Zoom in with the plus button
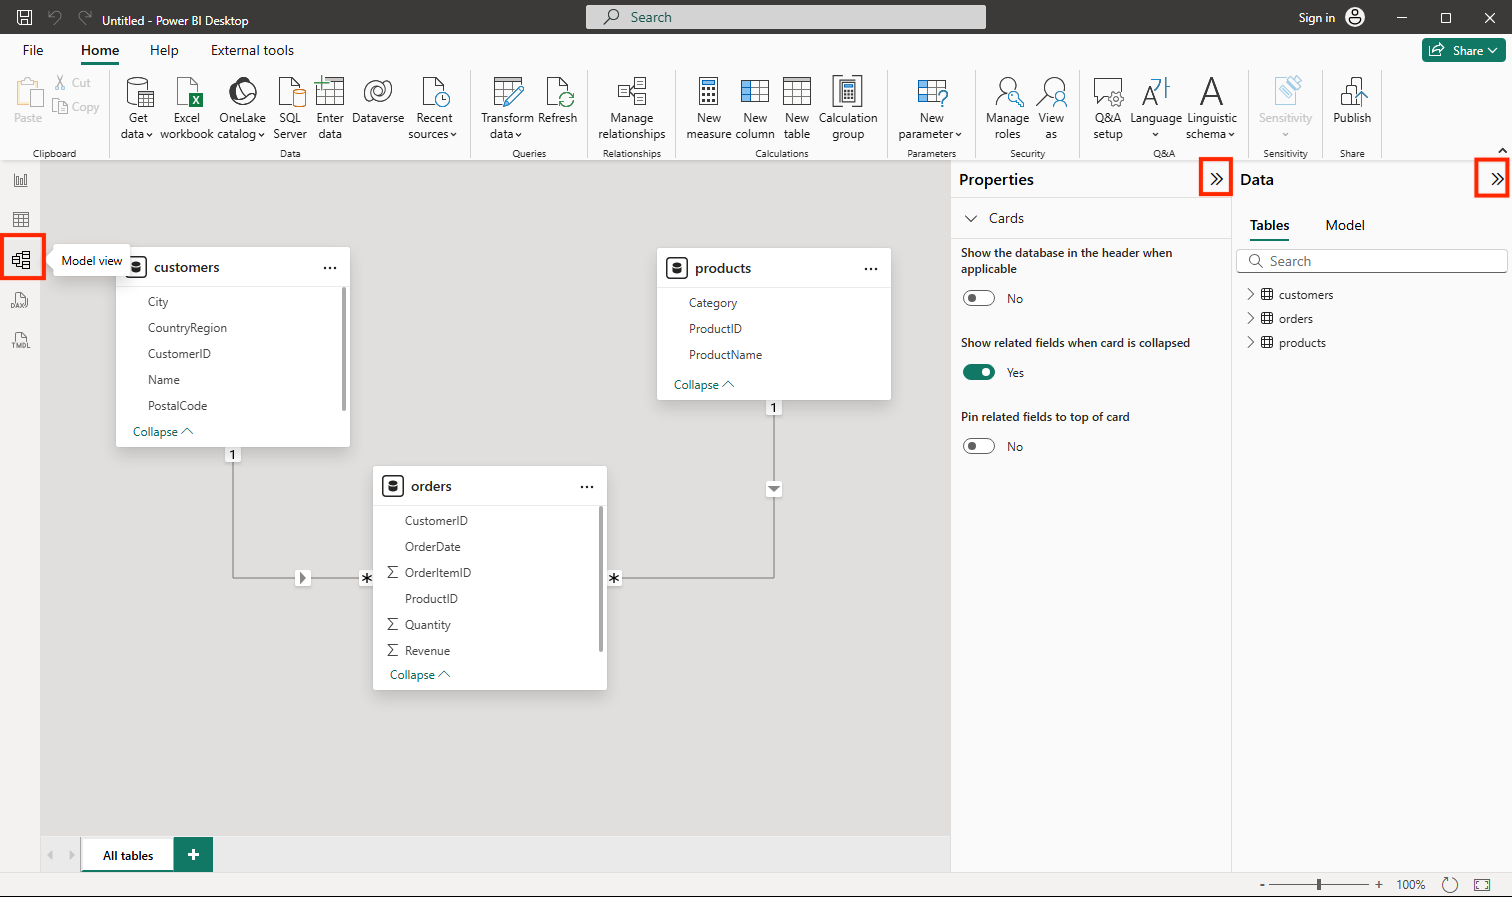The height and width of the screenshot is (897, 1512). [x=1379, y=884]
